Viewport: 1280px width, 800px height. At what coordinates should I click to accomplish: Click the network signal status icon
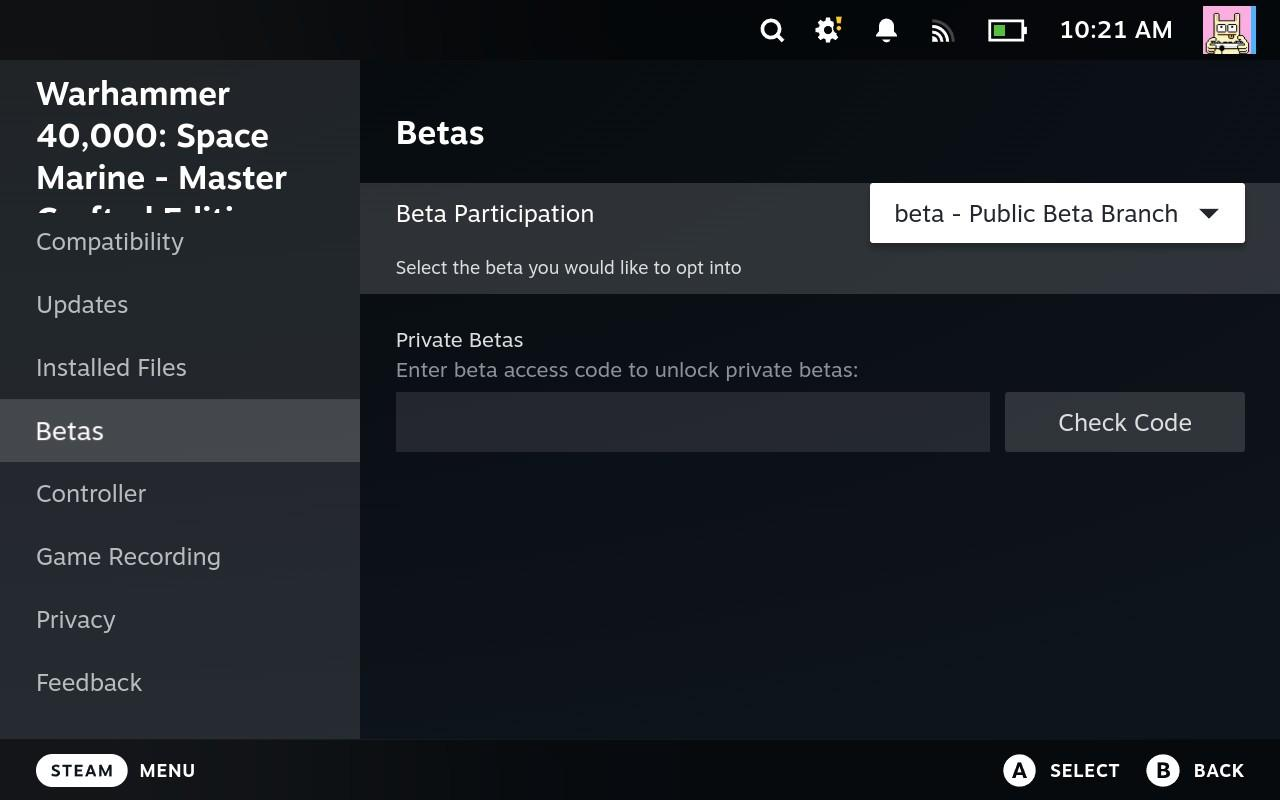(x=942, y=31)
